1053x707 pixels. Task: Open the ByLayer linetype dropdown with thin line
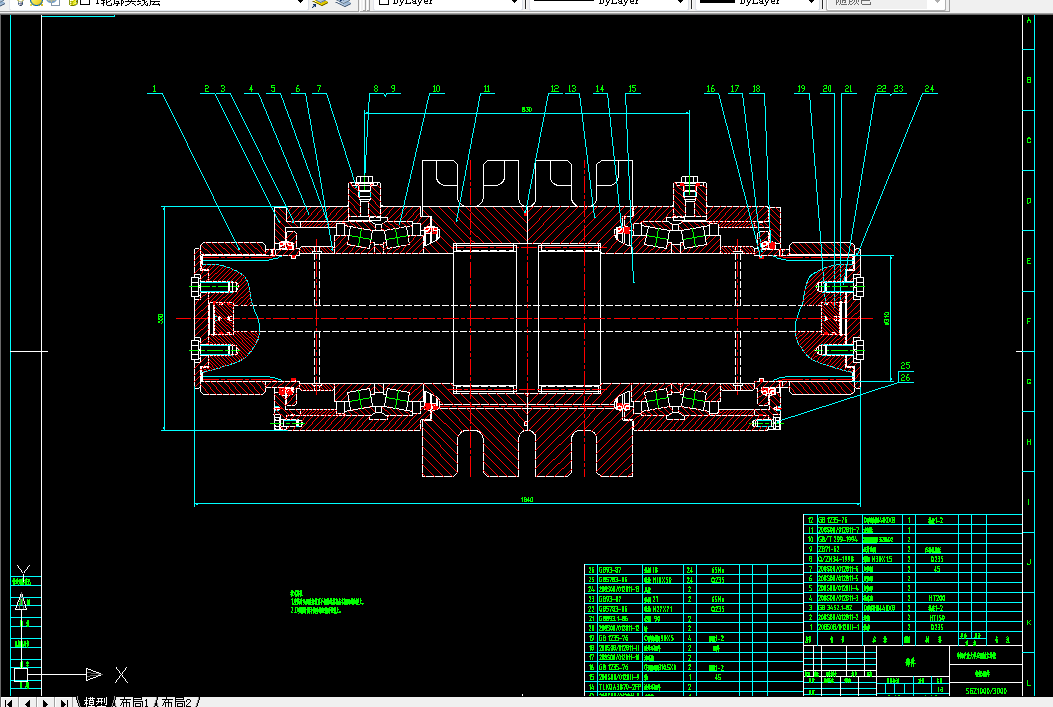pyautogui.click(x=680, y=3)
